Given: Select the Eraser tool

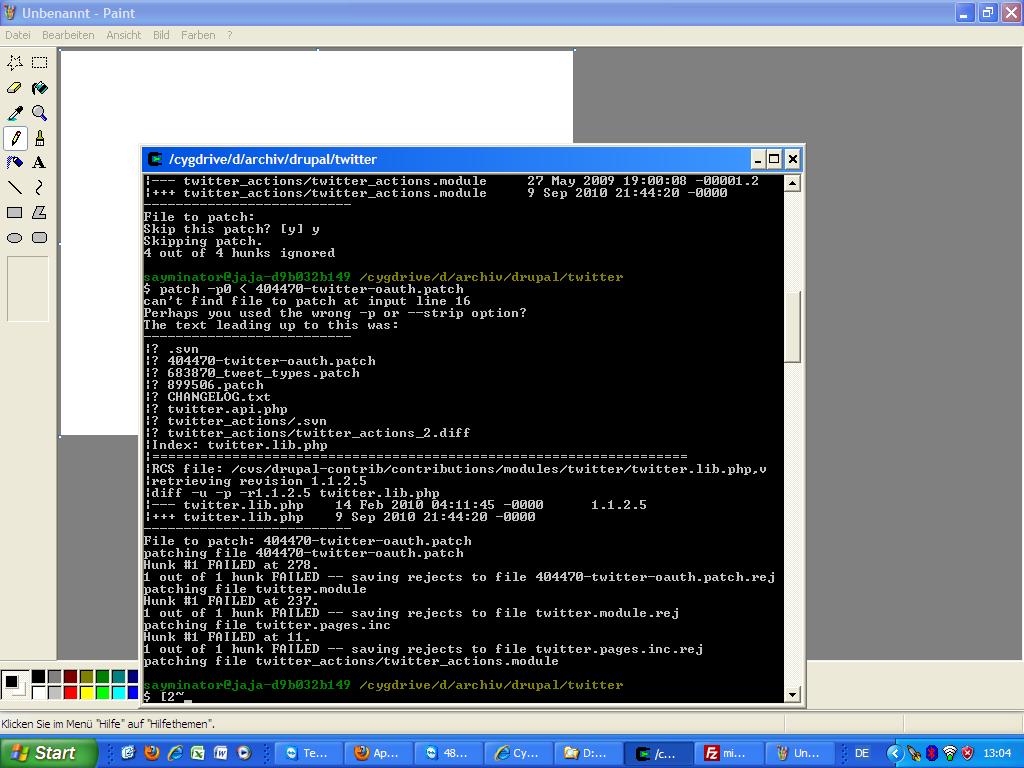Looking at the screenshot, I should (x=15, y=88).
